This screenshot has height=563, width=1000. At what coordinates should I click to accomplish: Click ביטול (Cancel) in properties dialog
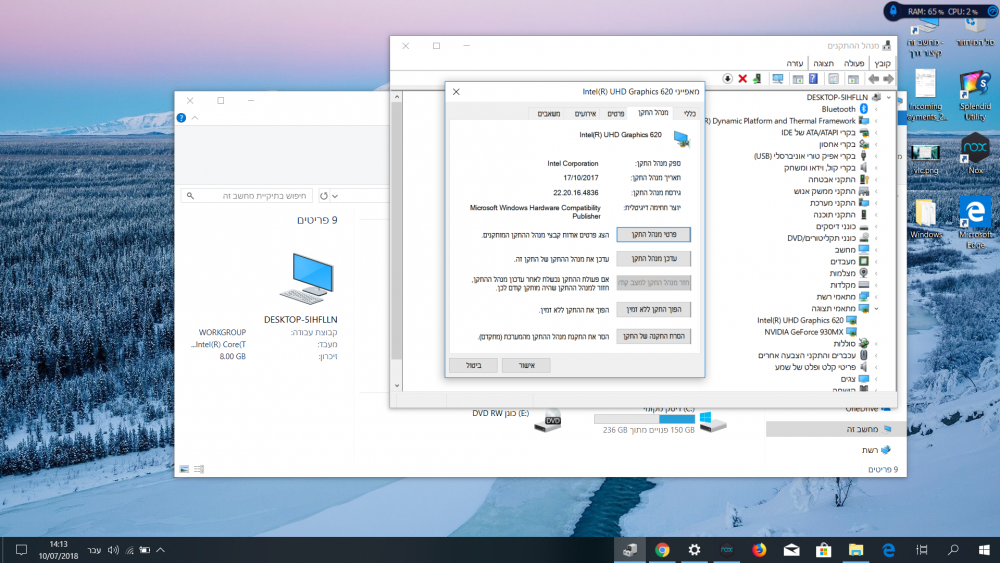[x=473, y=365]
